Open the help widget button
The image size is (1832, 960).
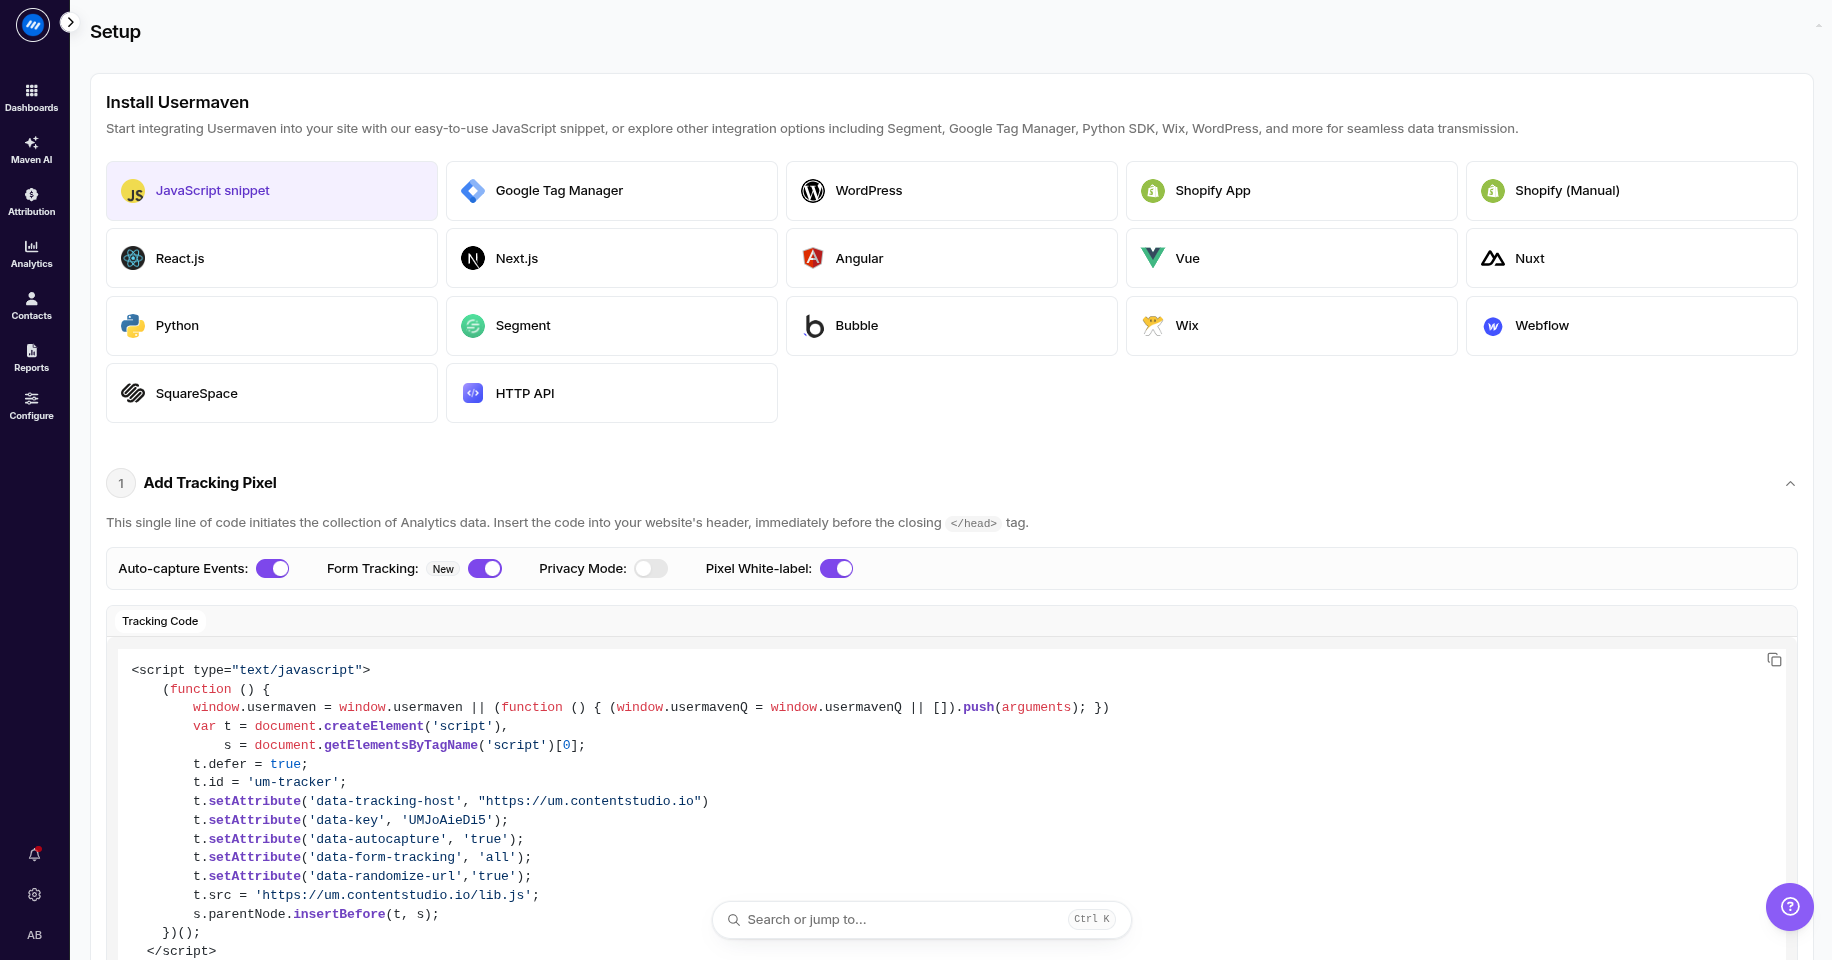tap(1790, 907)
